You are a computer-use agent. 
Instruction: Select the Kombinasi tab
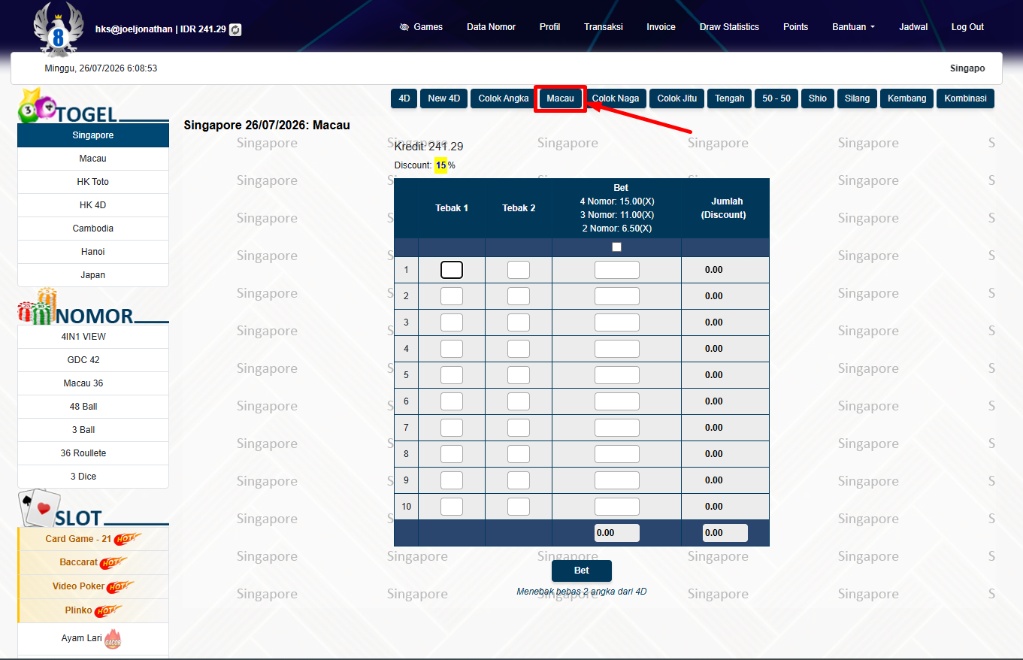pyautogui.click(x=965, y=98)
